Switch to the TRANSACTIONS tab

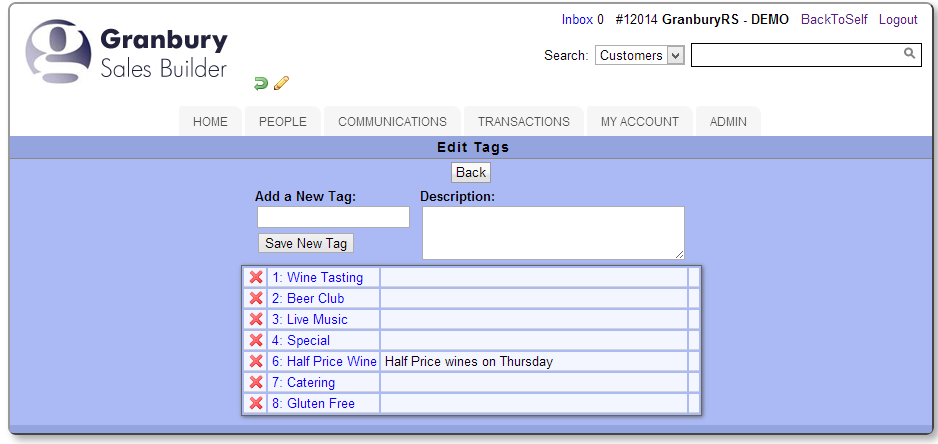[523, 122]
